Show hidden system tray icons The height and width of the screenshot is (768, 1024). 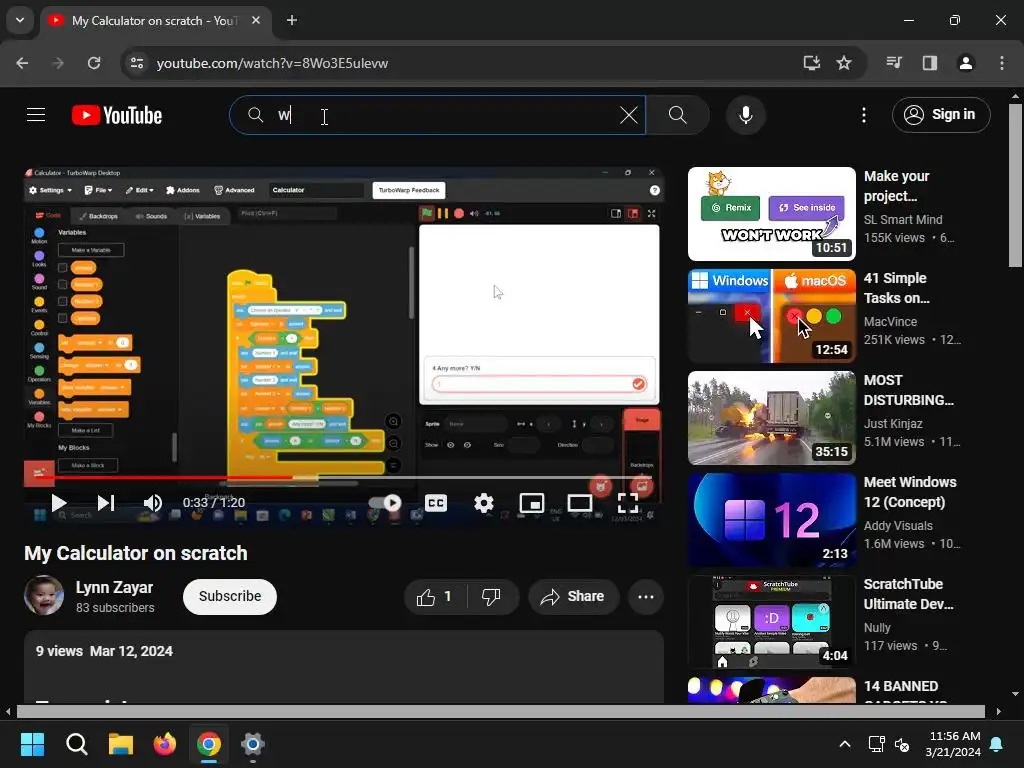pos(844,744)
